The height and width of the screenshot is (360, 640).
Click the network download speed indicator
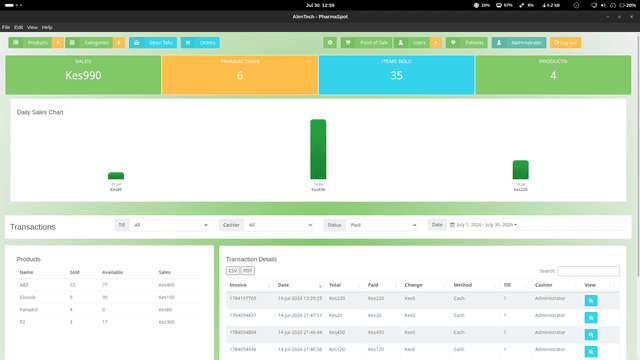click(551, 5)
